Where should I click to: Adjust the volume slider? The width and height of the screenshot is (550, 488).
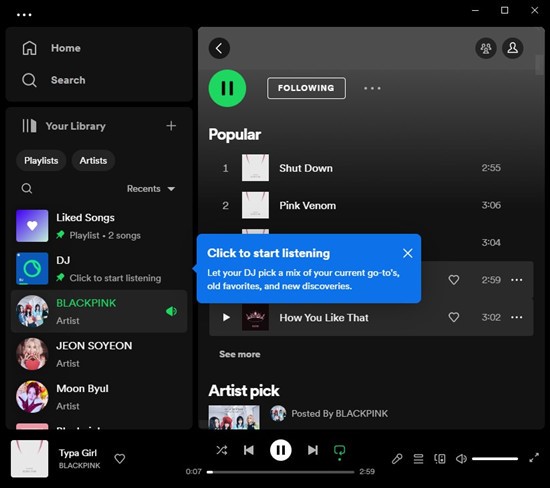pos(495,459)
